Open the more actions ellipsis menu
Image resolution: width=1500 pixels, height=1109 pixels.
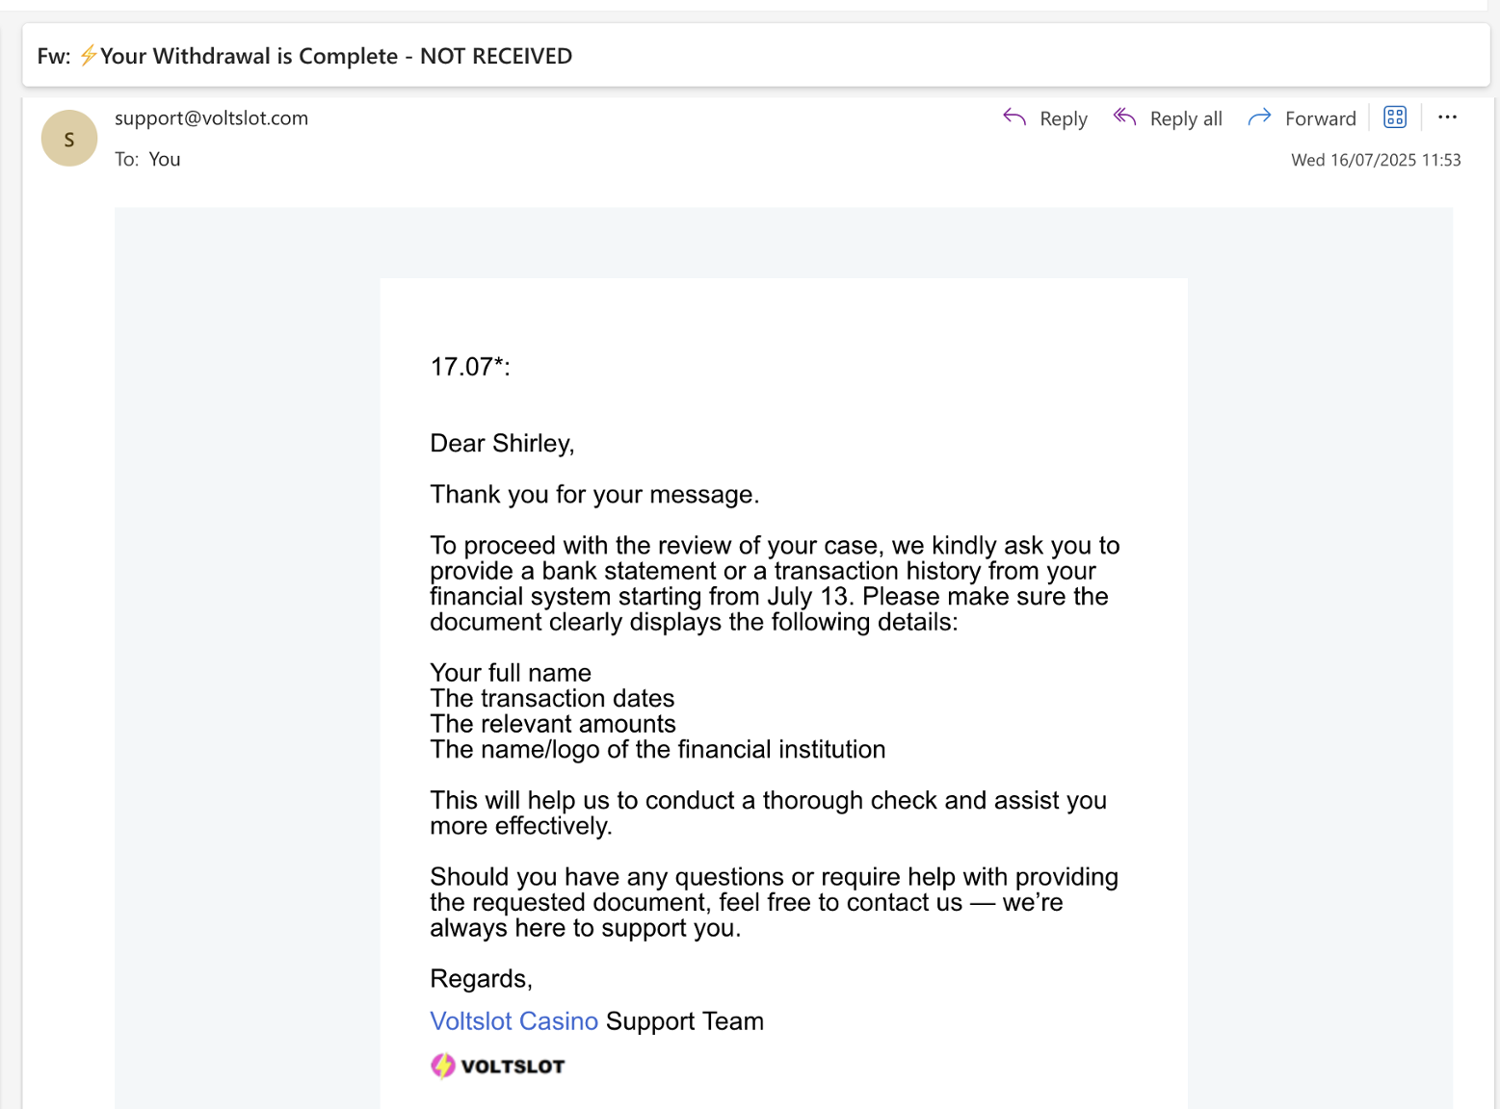point(1447,118)
